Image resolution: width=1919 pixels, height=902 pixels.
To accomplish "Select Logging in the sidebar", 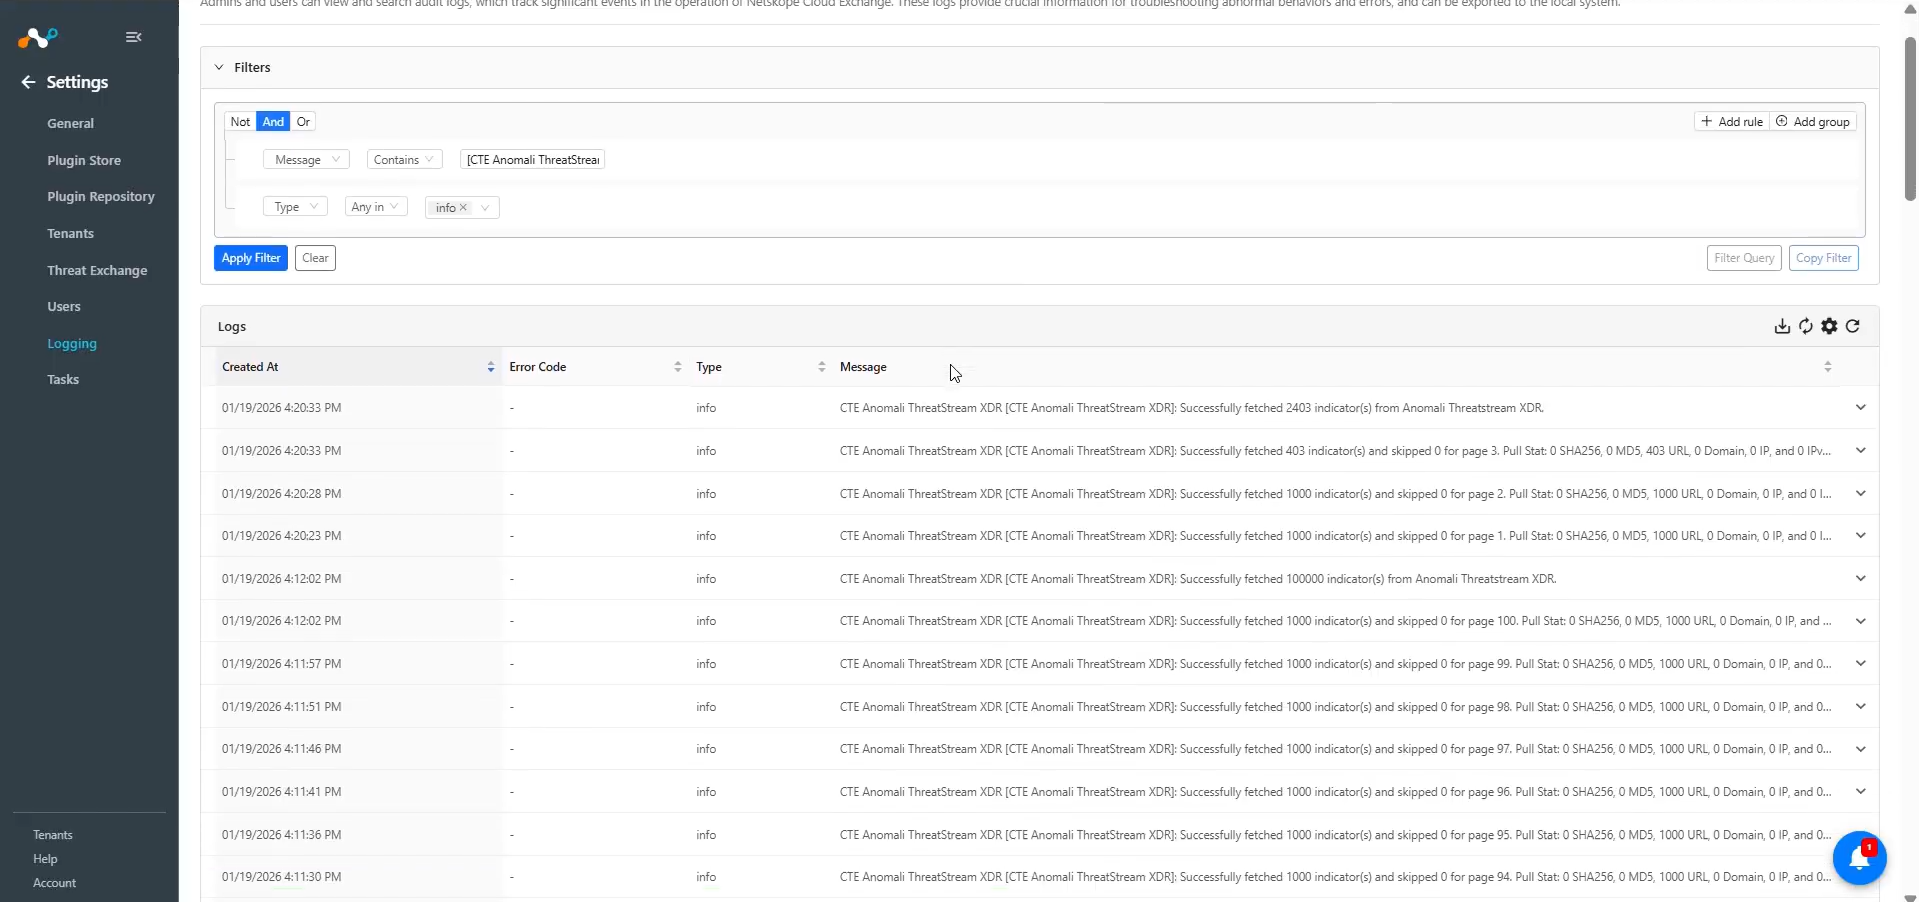I will pyautogui.click(x=72, y=344).
